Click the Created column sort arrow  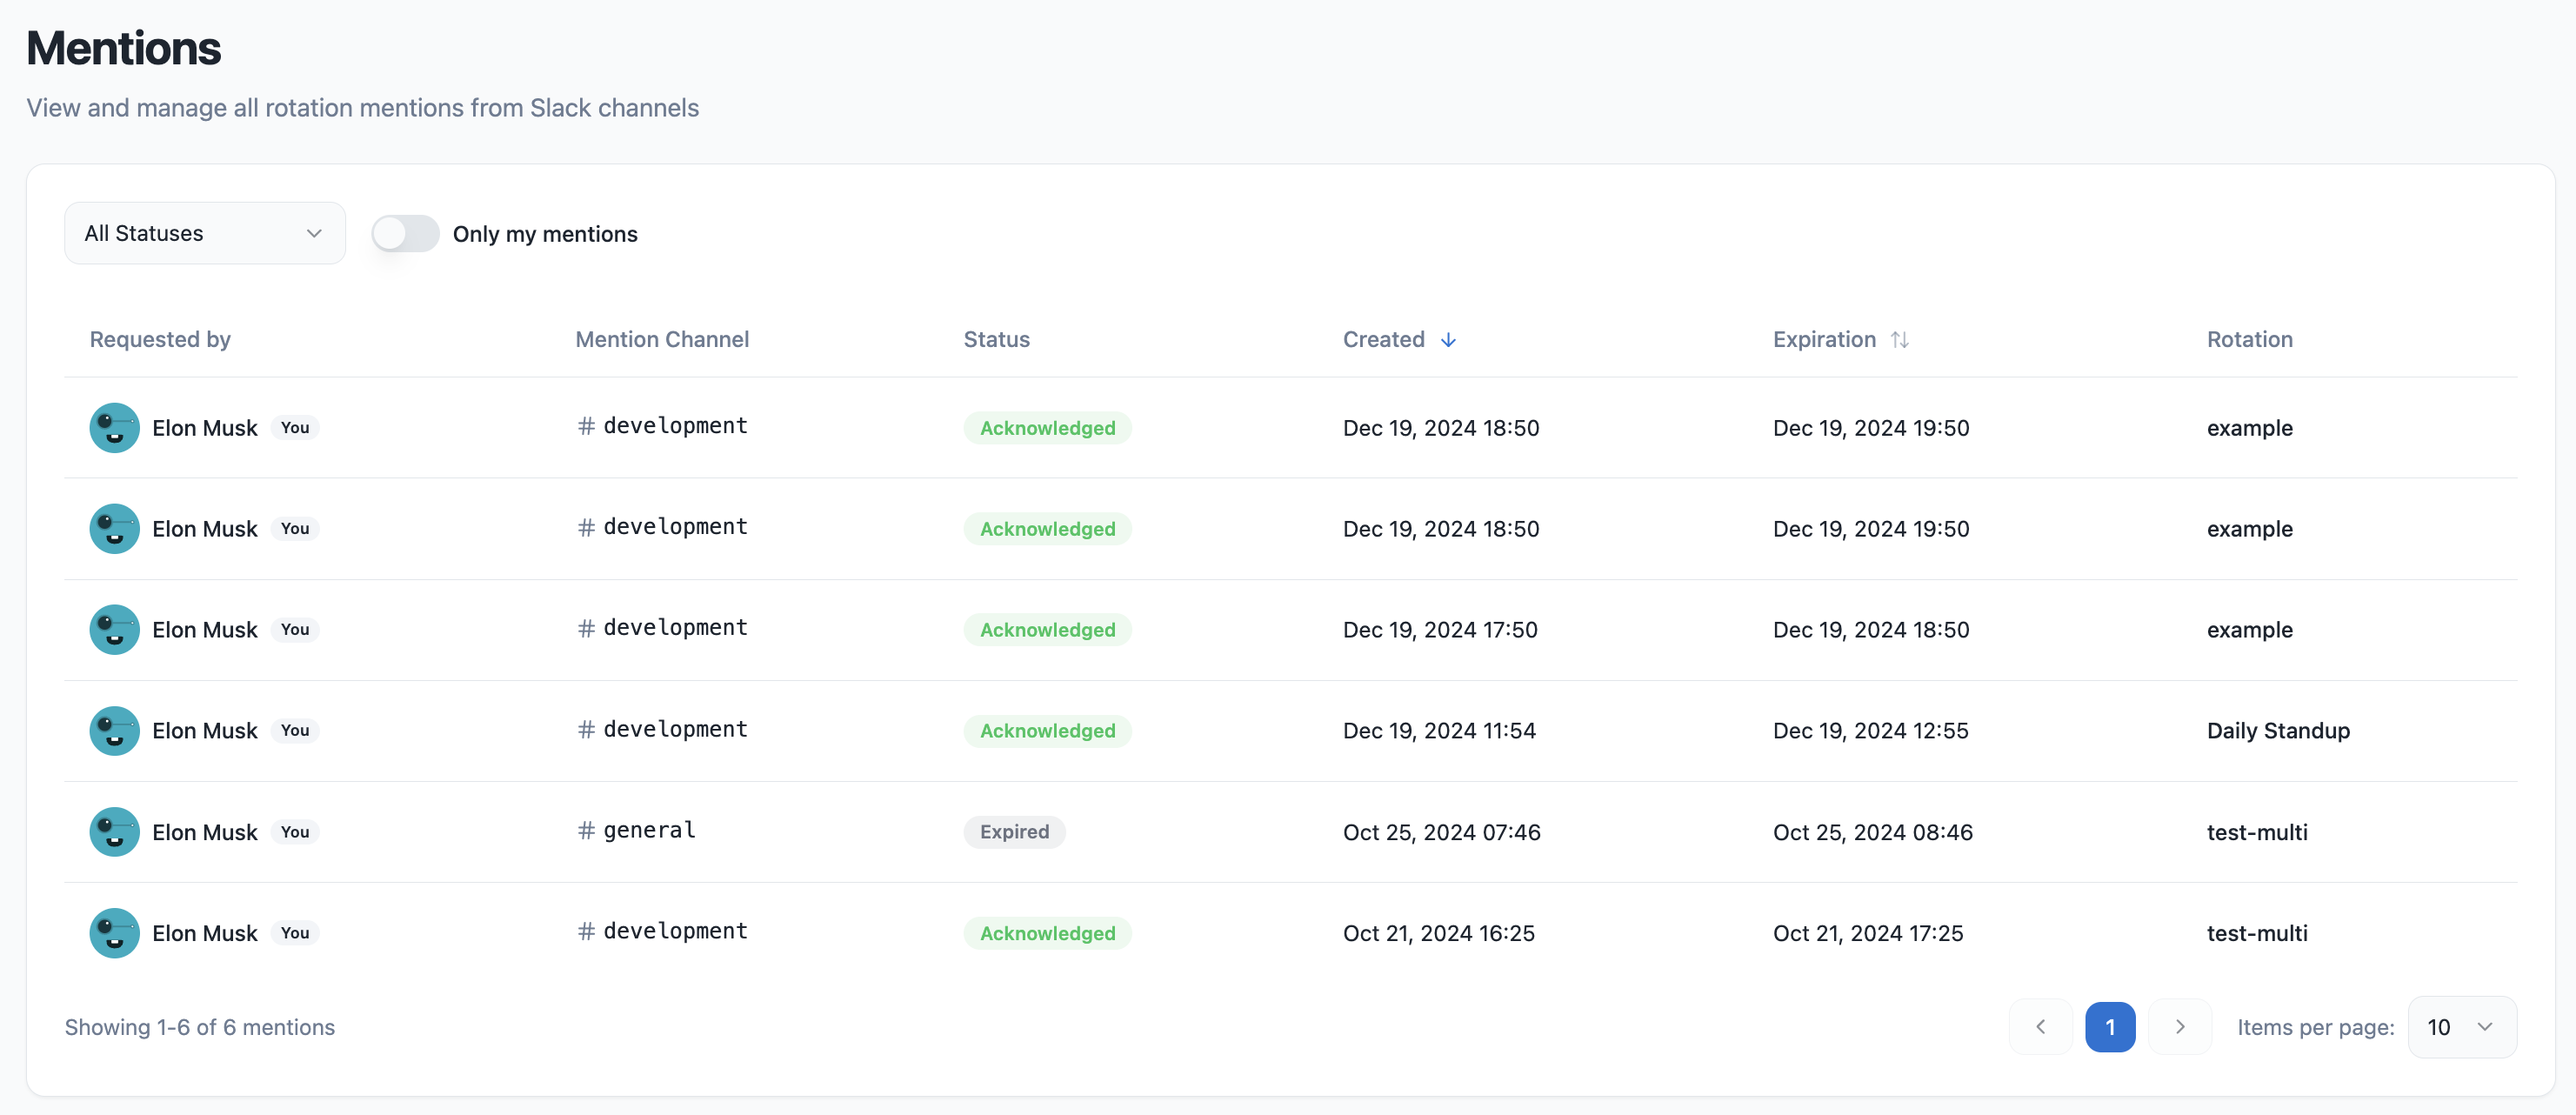click(1447, 340)
